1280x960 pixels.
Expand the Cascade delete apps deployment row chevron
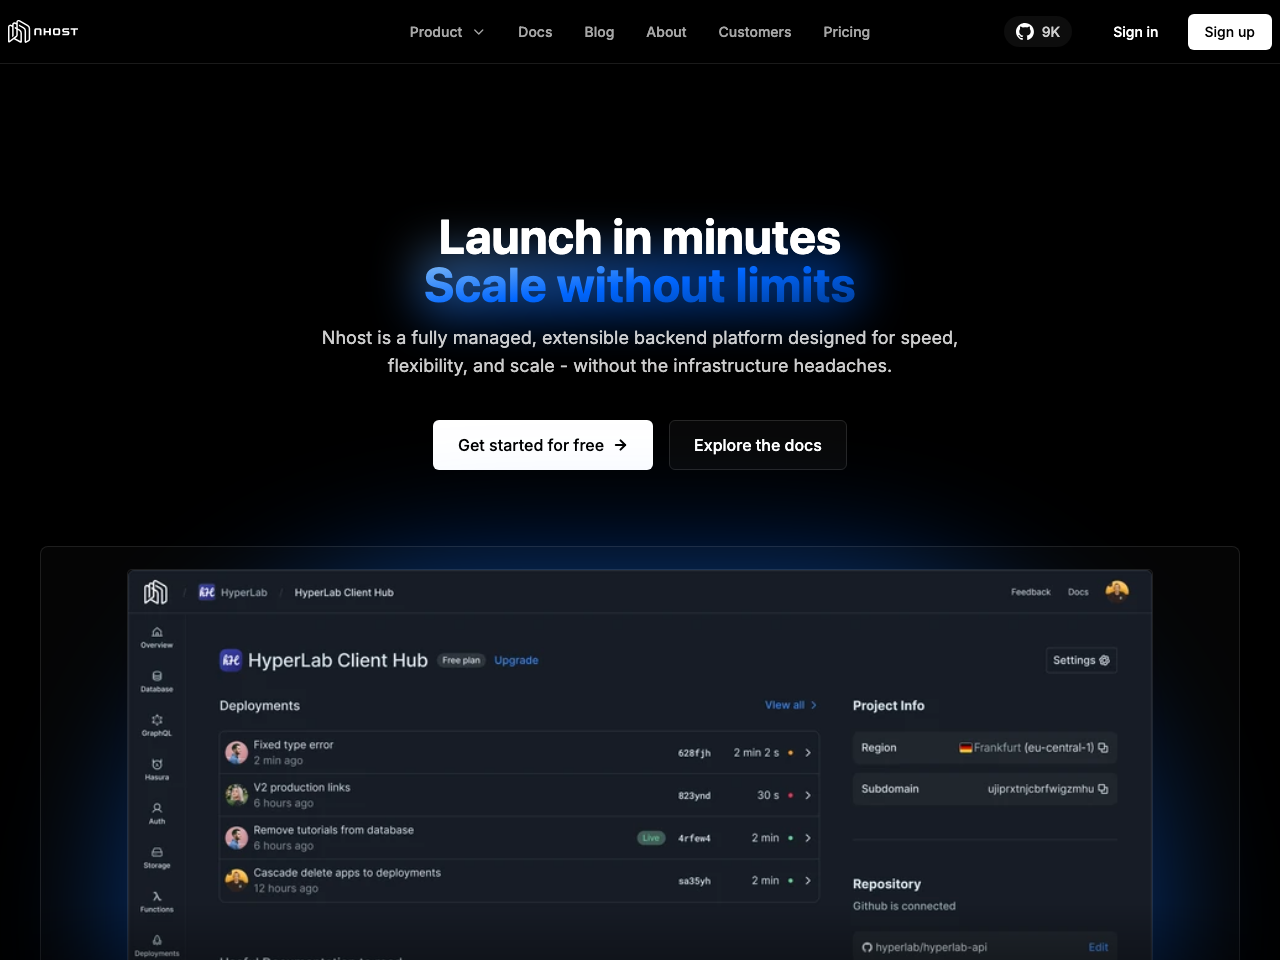tap(808, 881)
